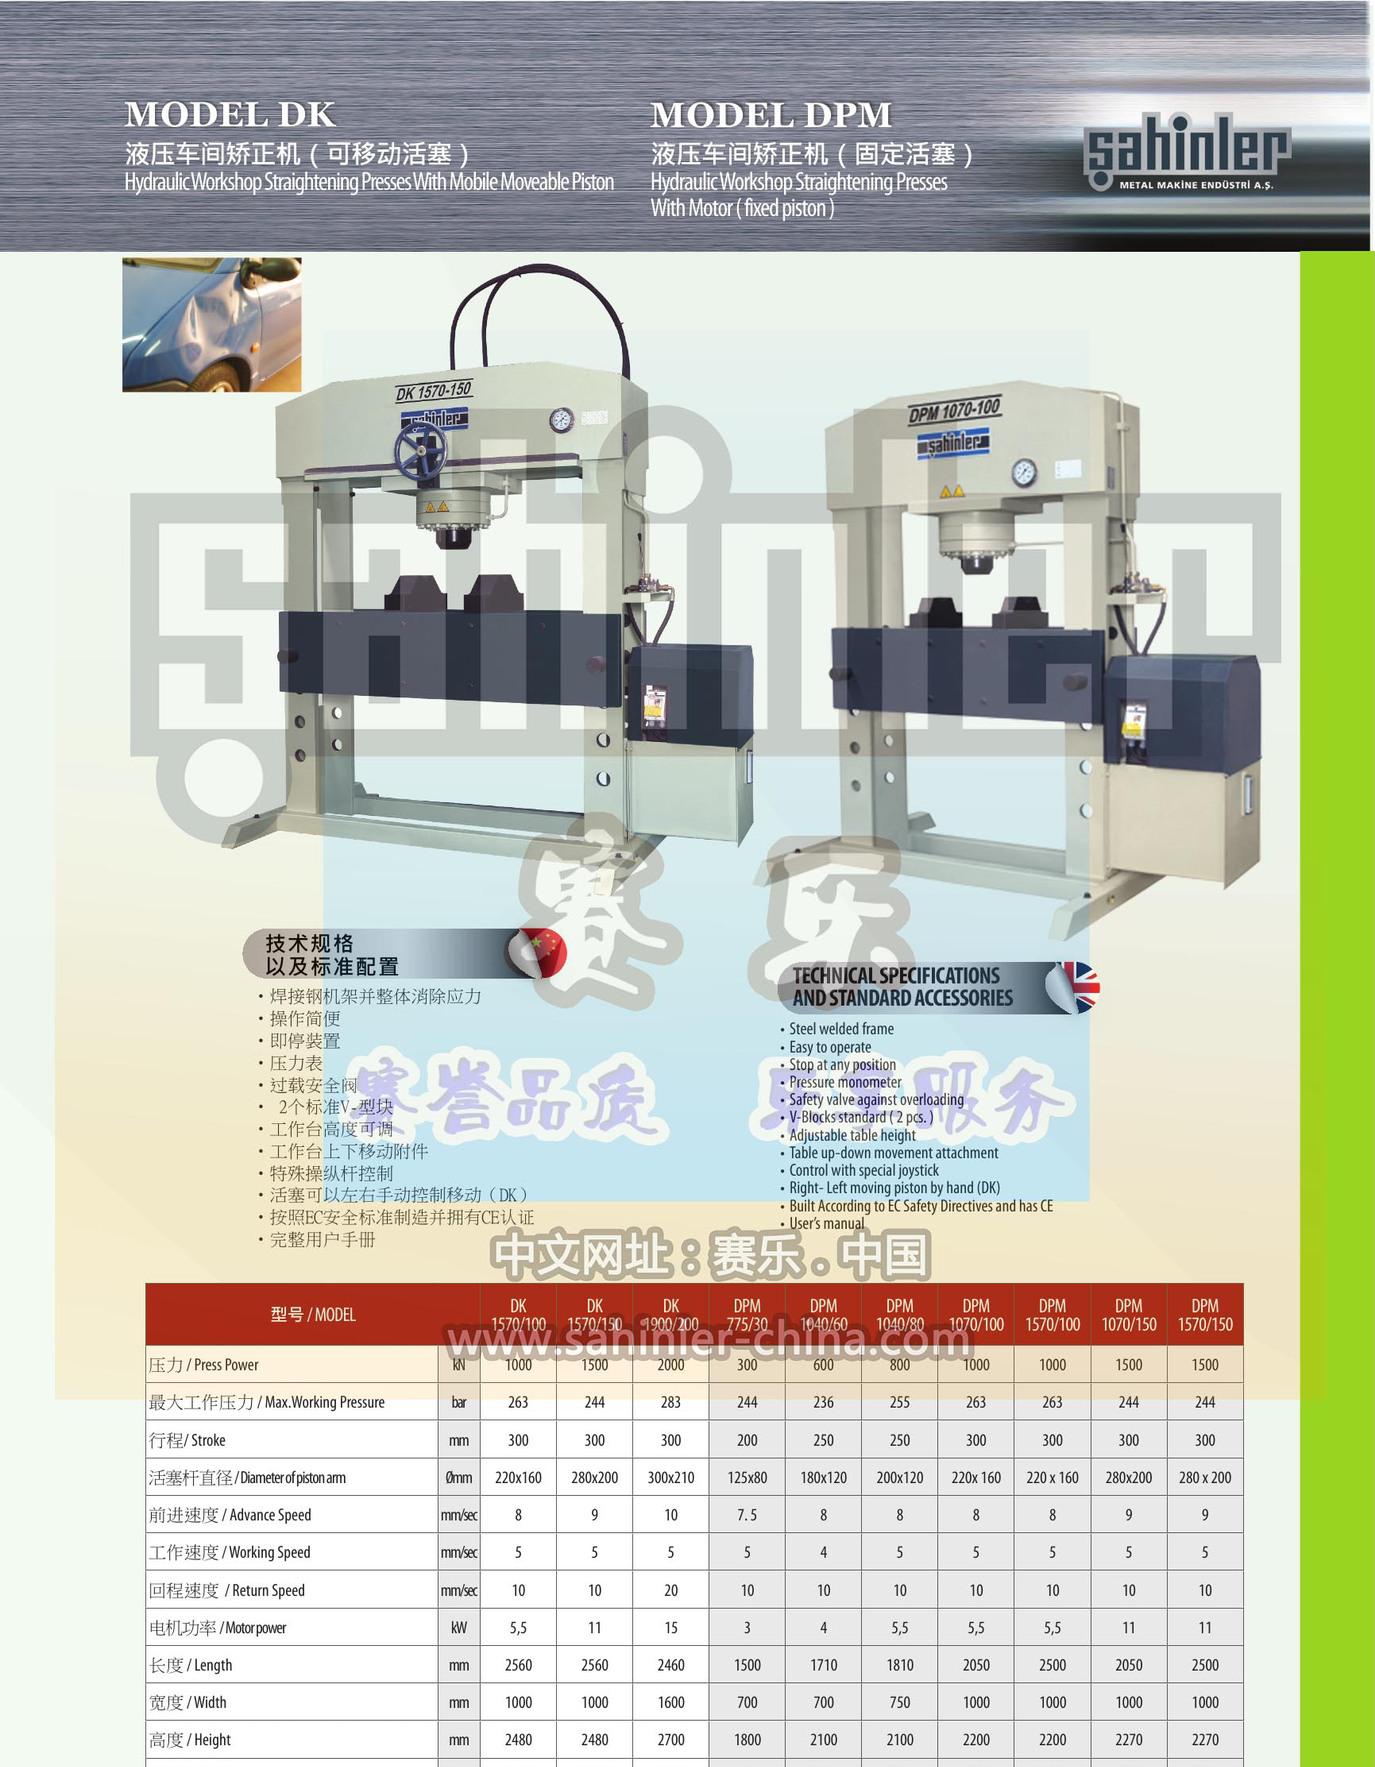The height and width of the screenshot is (1767, 1375).
Task: Click the "kW" unit cell
Action: pyautogui.click(x=459, y=1628)
